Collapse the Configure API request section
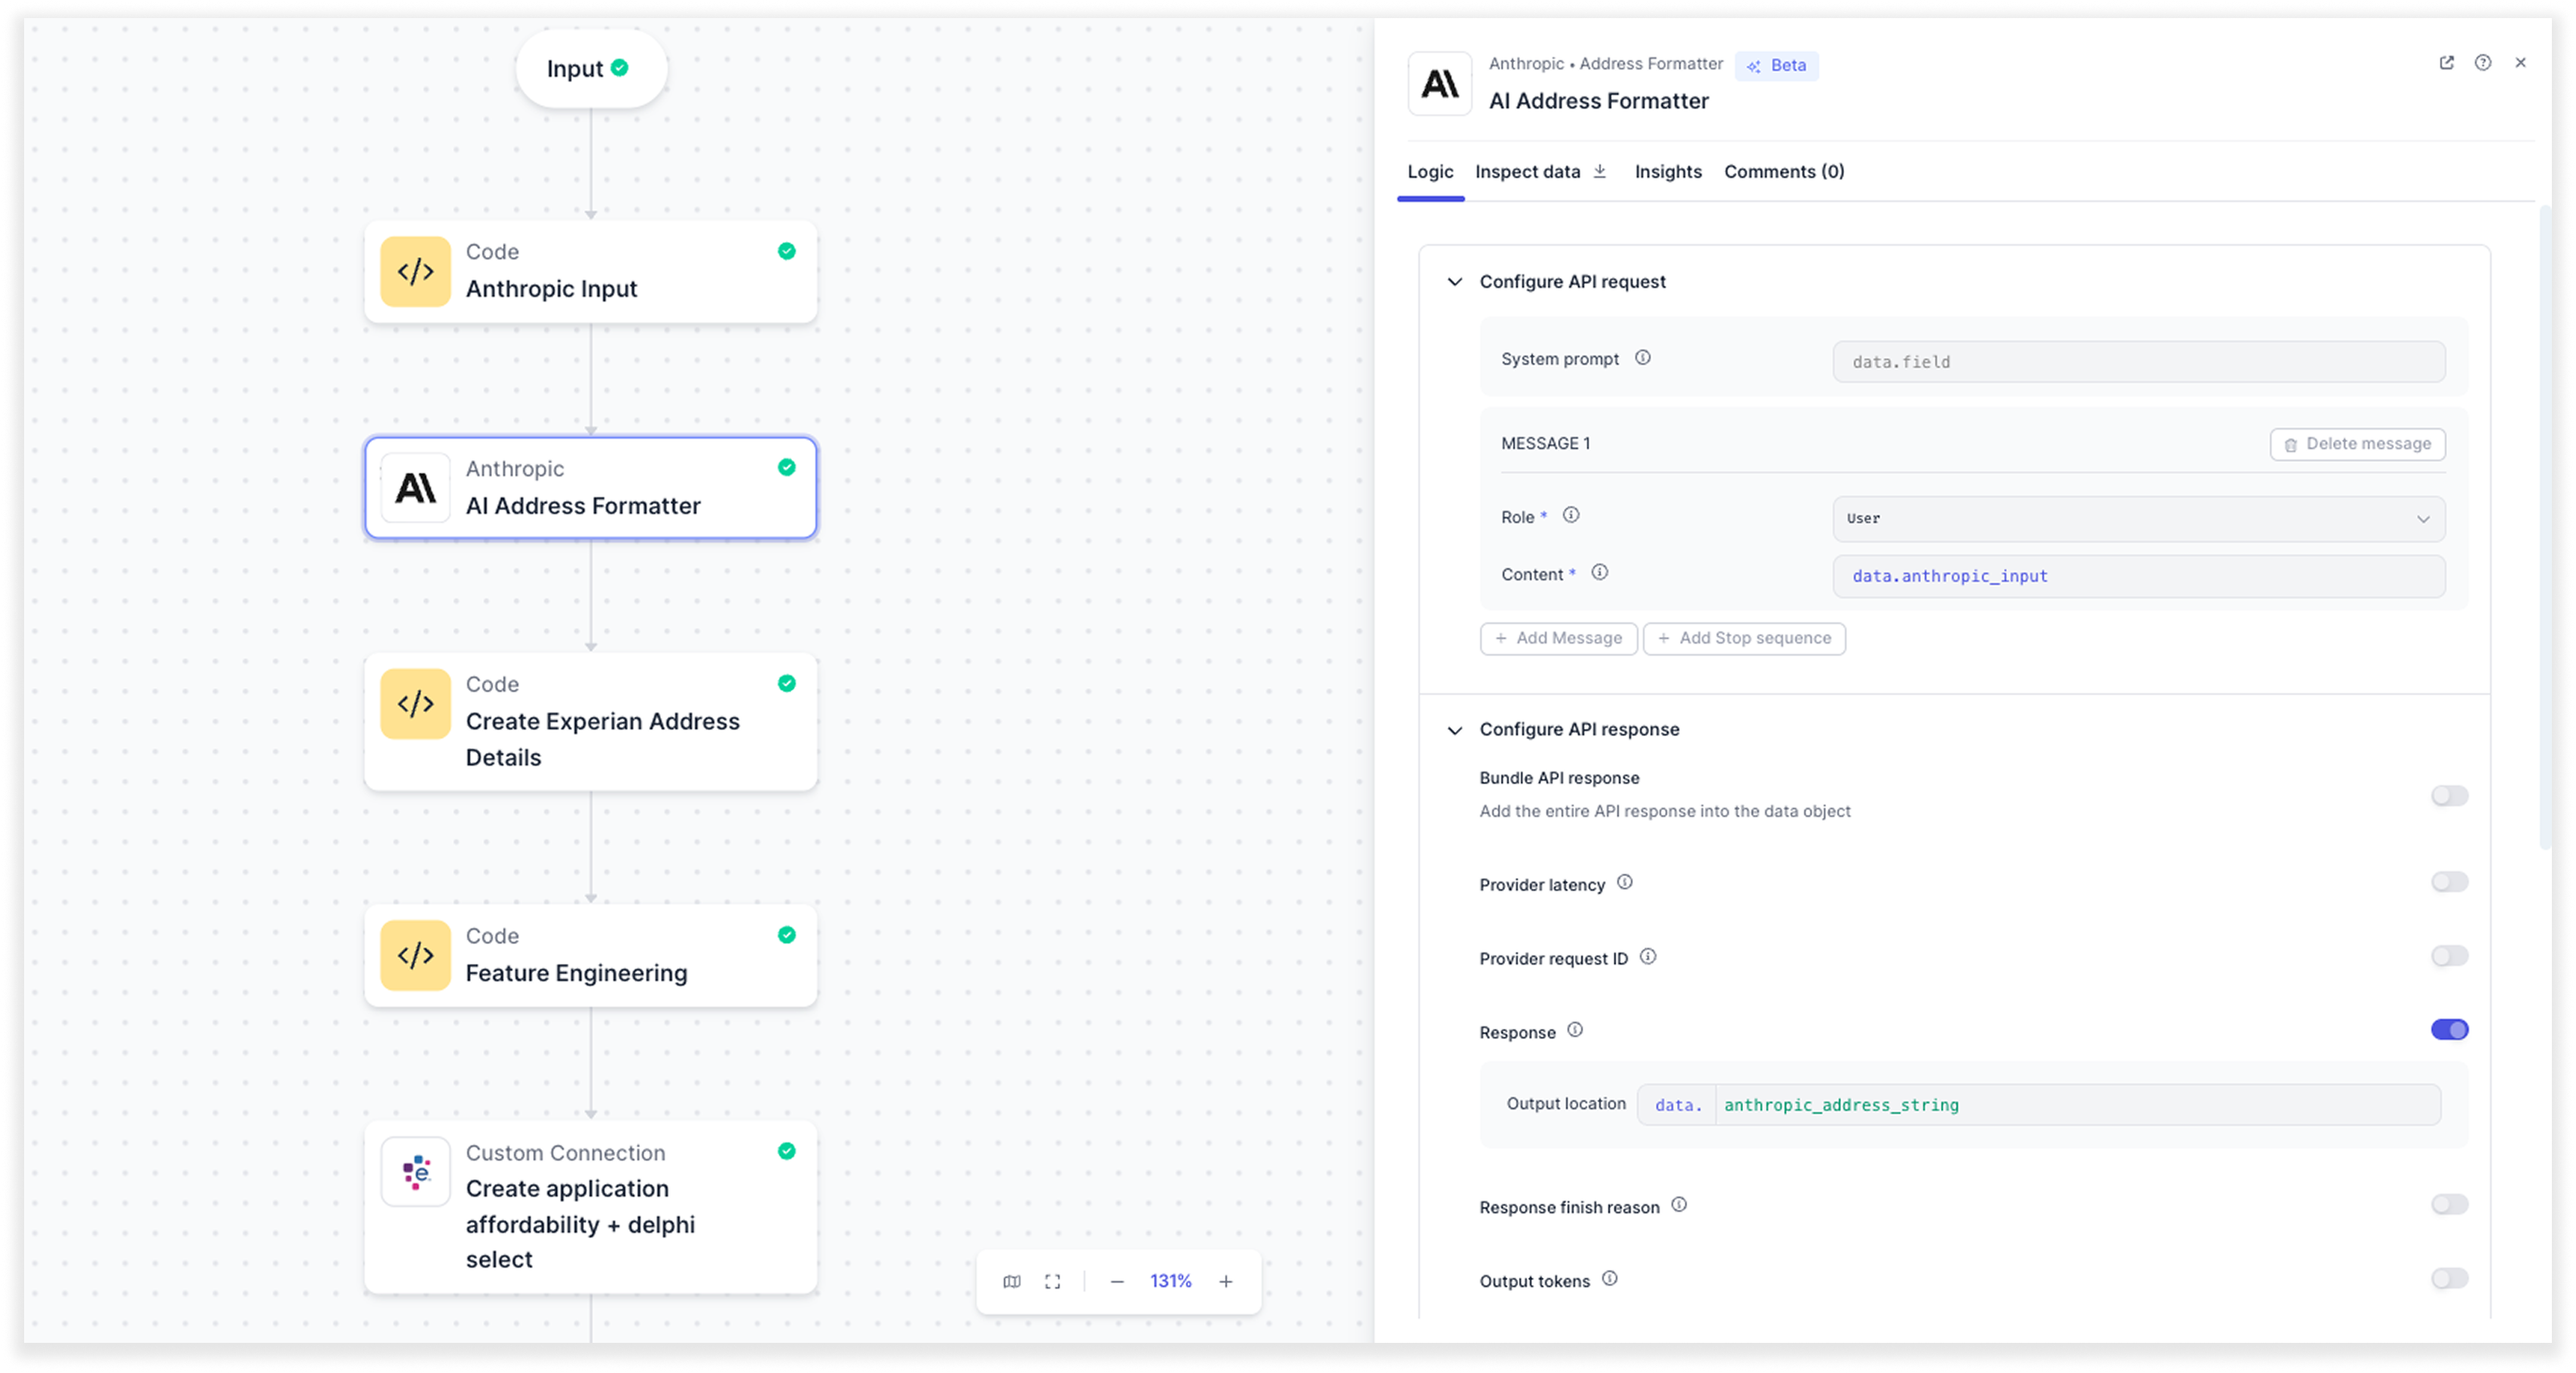 [x=1455, y=282]
